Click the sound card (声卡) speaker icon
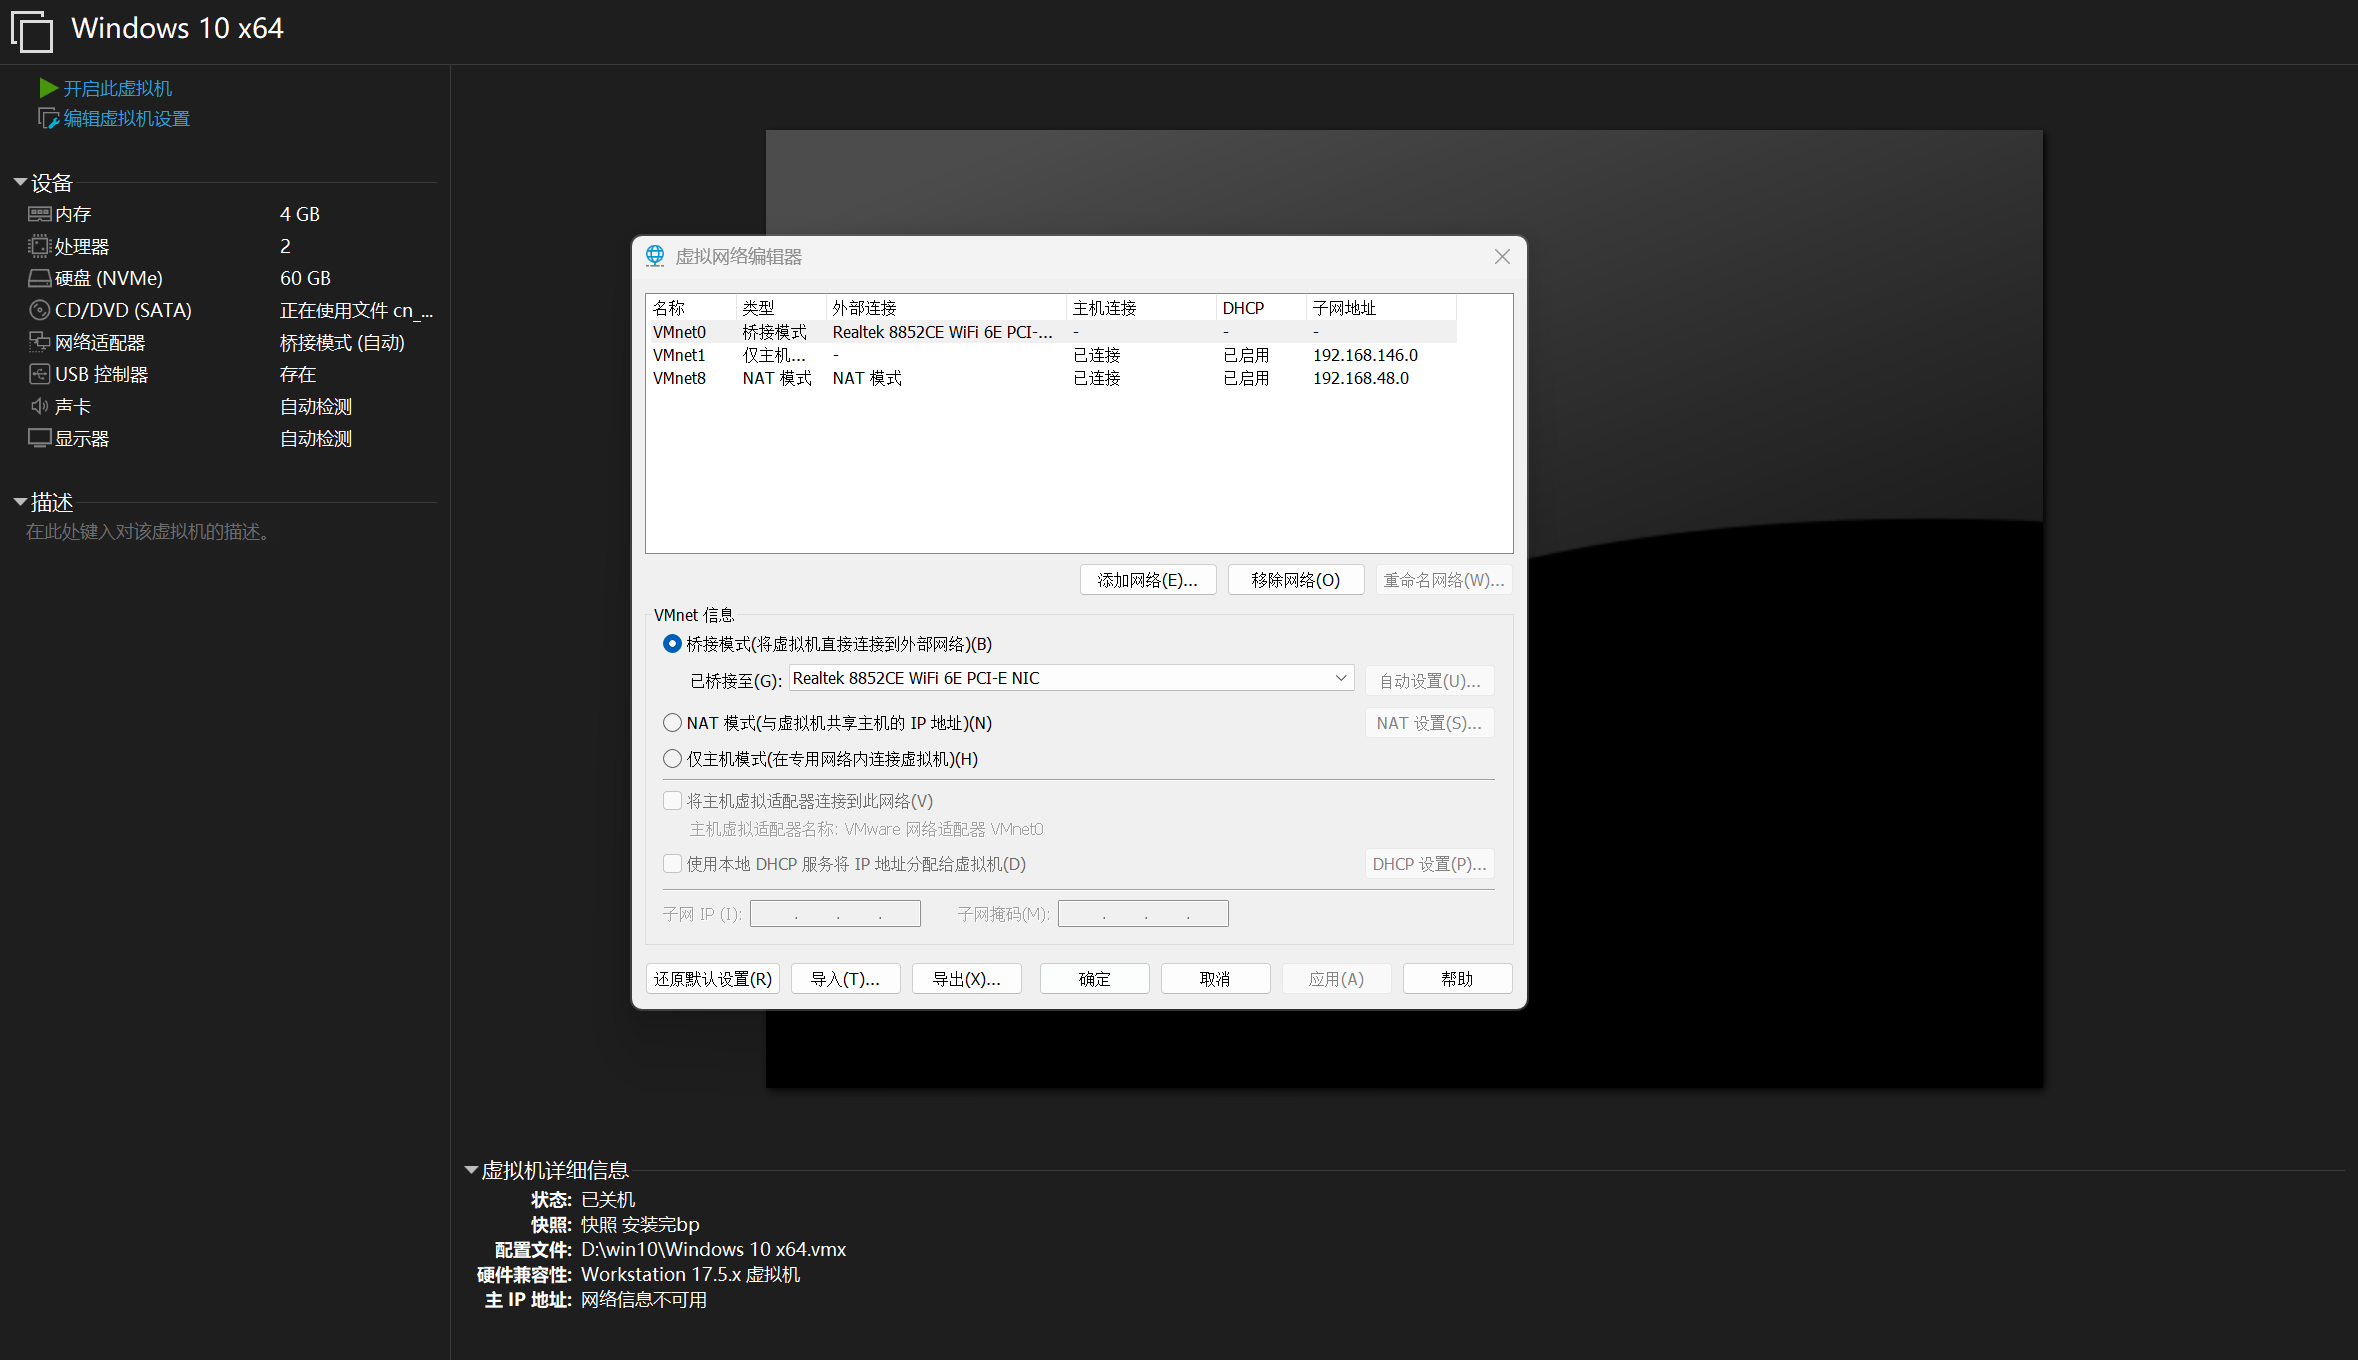 (39, 406)
